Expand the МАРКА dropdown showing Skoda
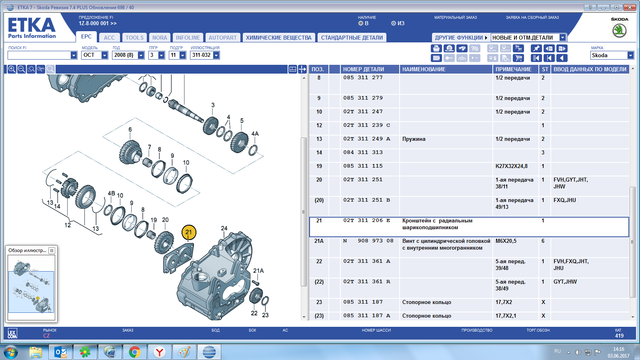This screenshot has width=640, height=360. (631, 55)
